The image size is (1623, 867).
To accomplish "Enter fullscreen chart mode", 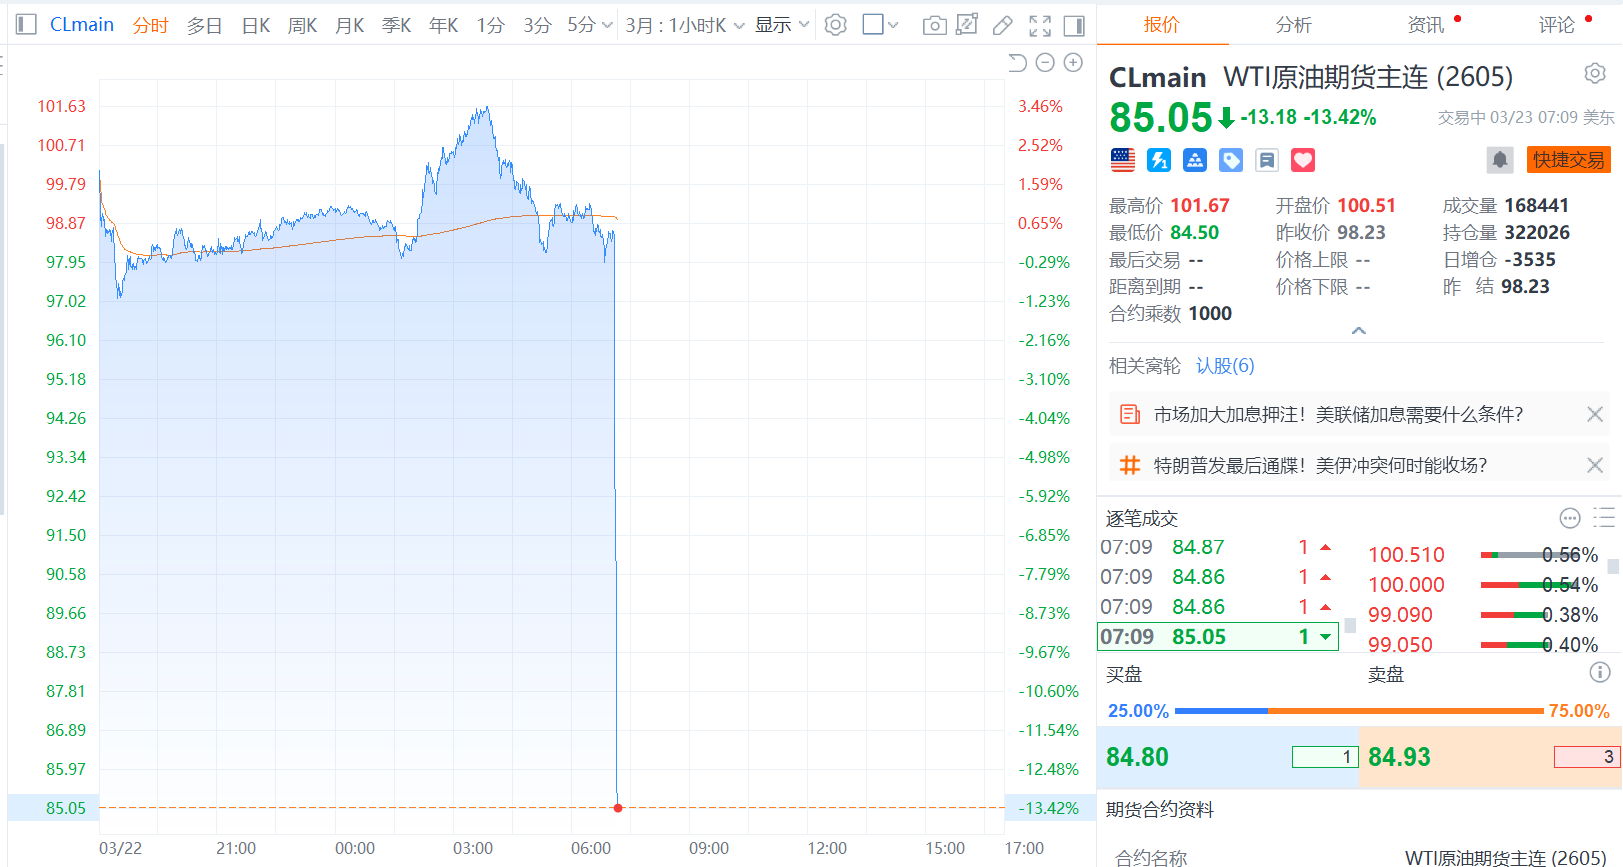I will pyautogui.click(x=1040, y=25).
